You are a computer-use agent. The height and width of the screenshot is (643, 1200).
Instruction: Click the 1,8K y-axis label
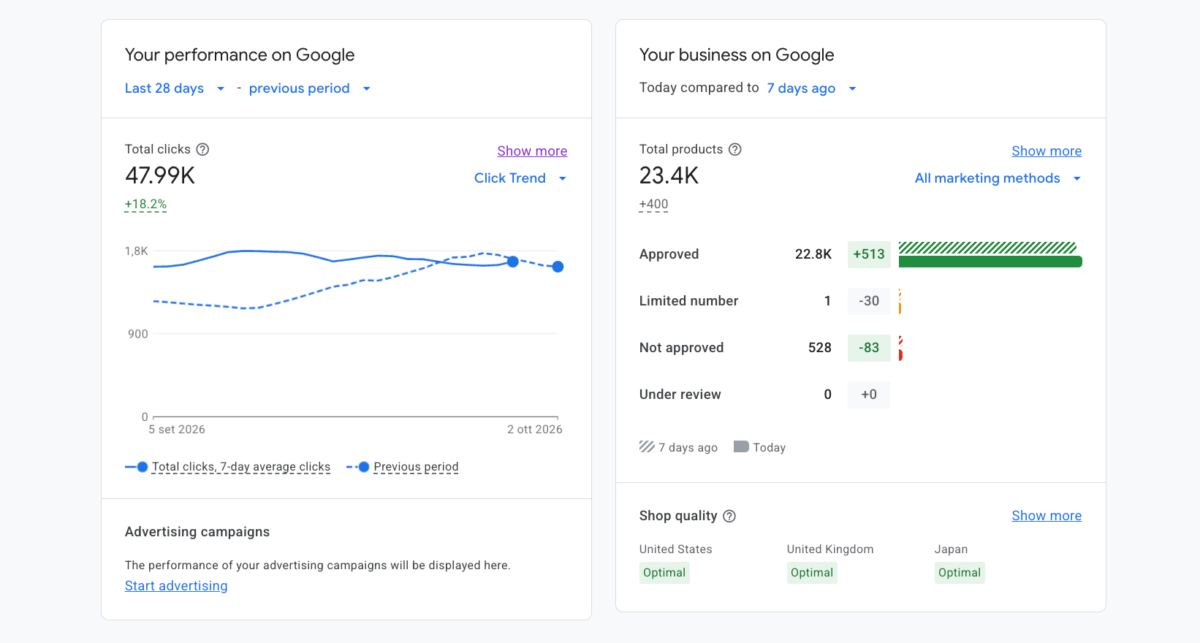pos(136,251)
